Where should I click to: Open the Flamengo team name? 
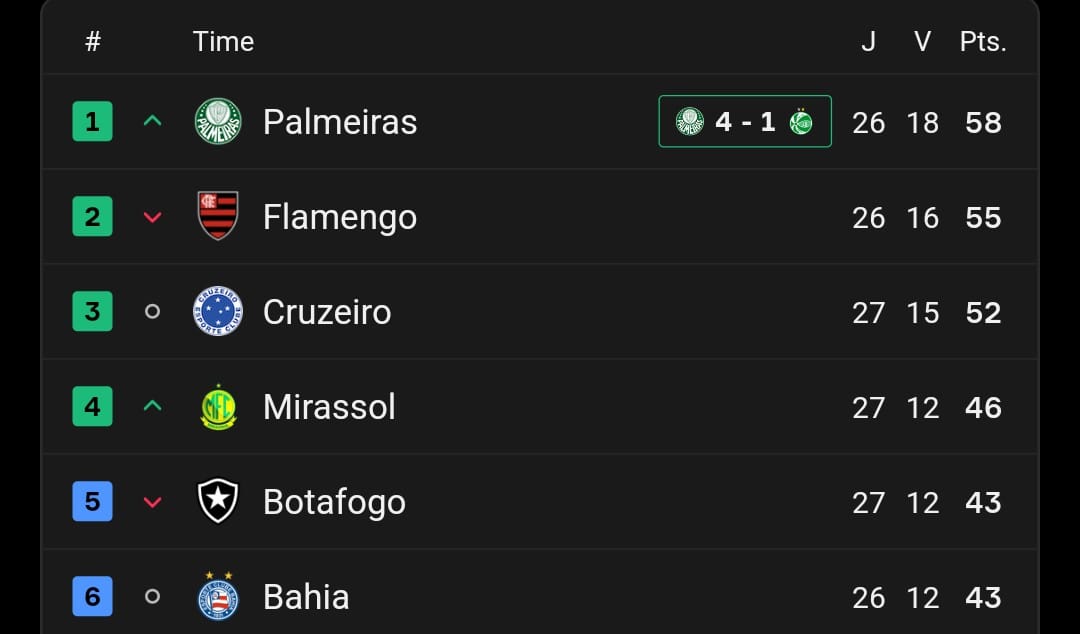coord(340,217)
